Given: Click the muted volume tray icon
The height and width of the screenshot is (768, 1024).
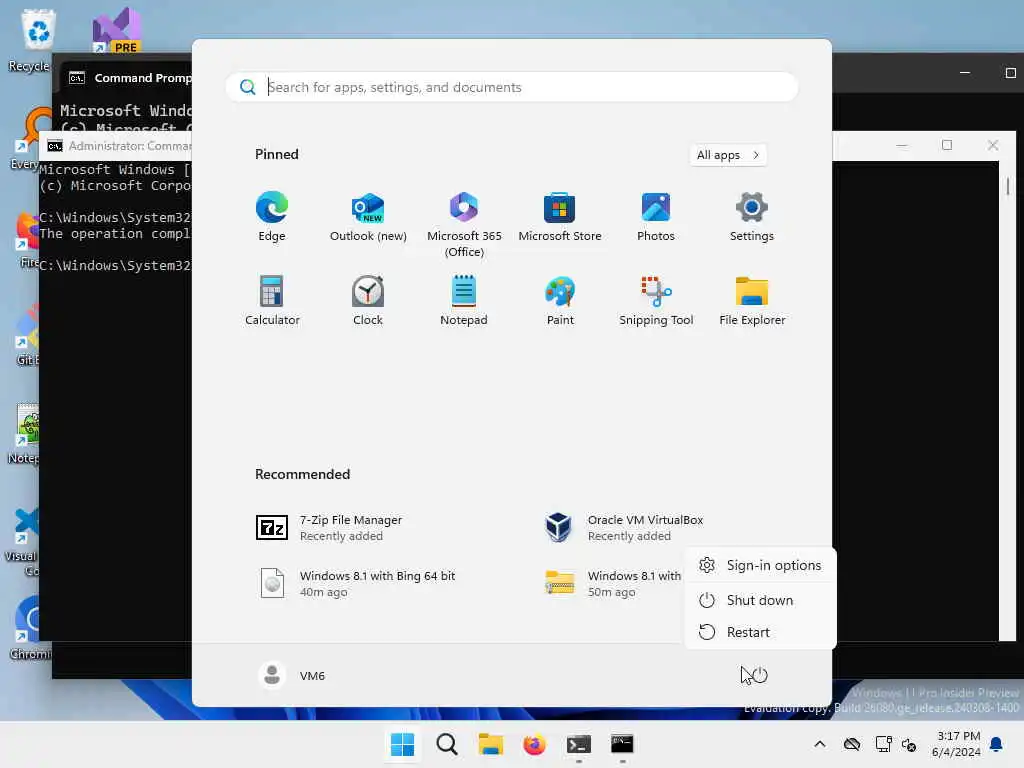Looking at the screenshot, I should 908,744.
